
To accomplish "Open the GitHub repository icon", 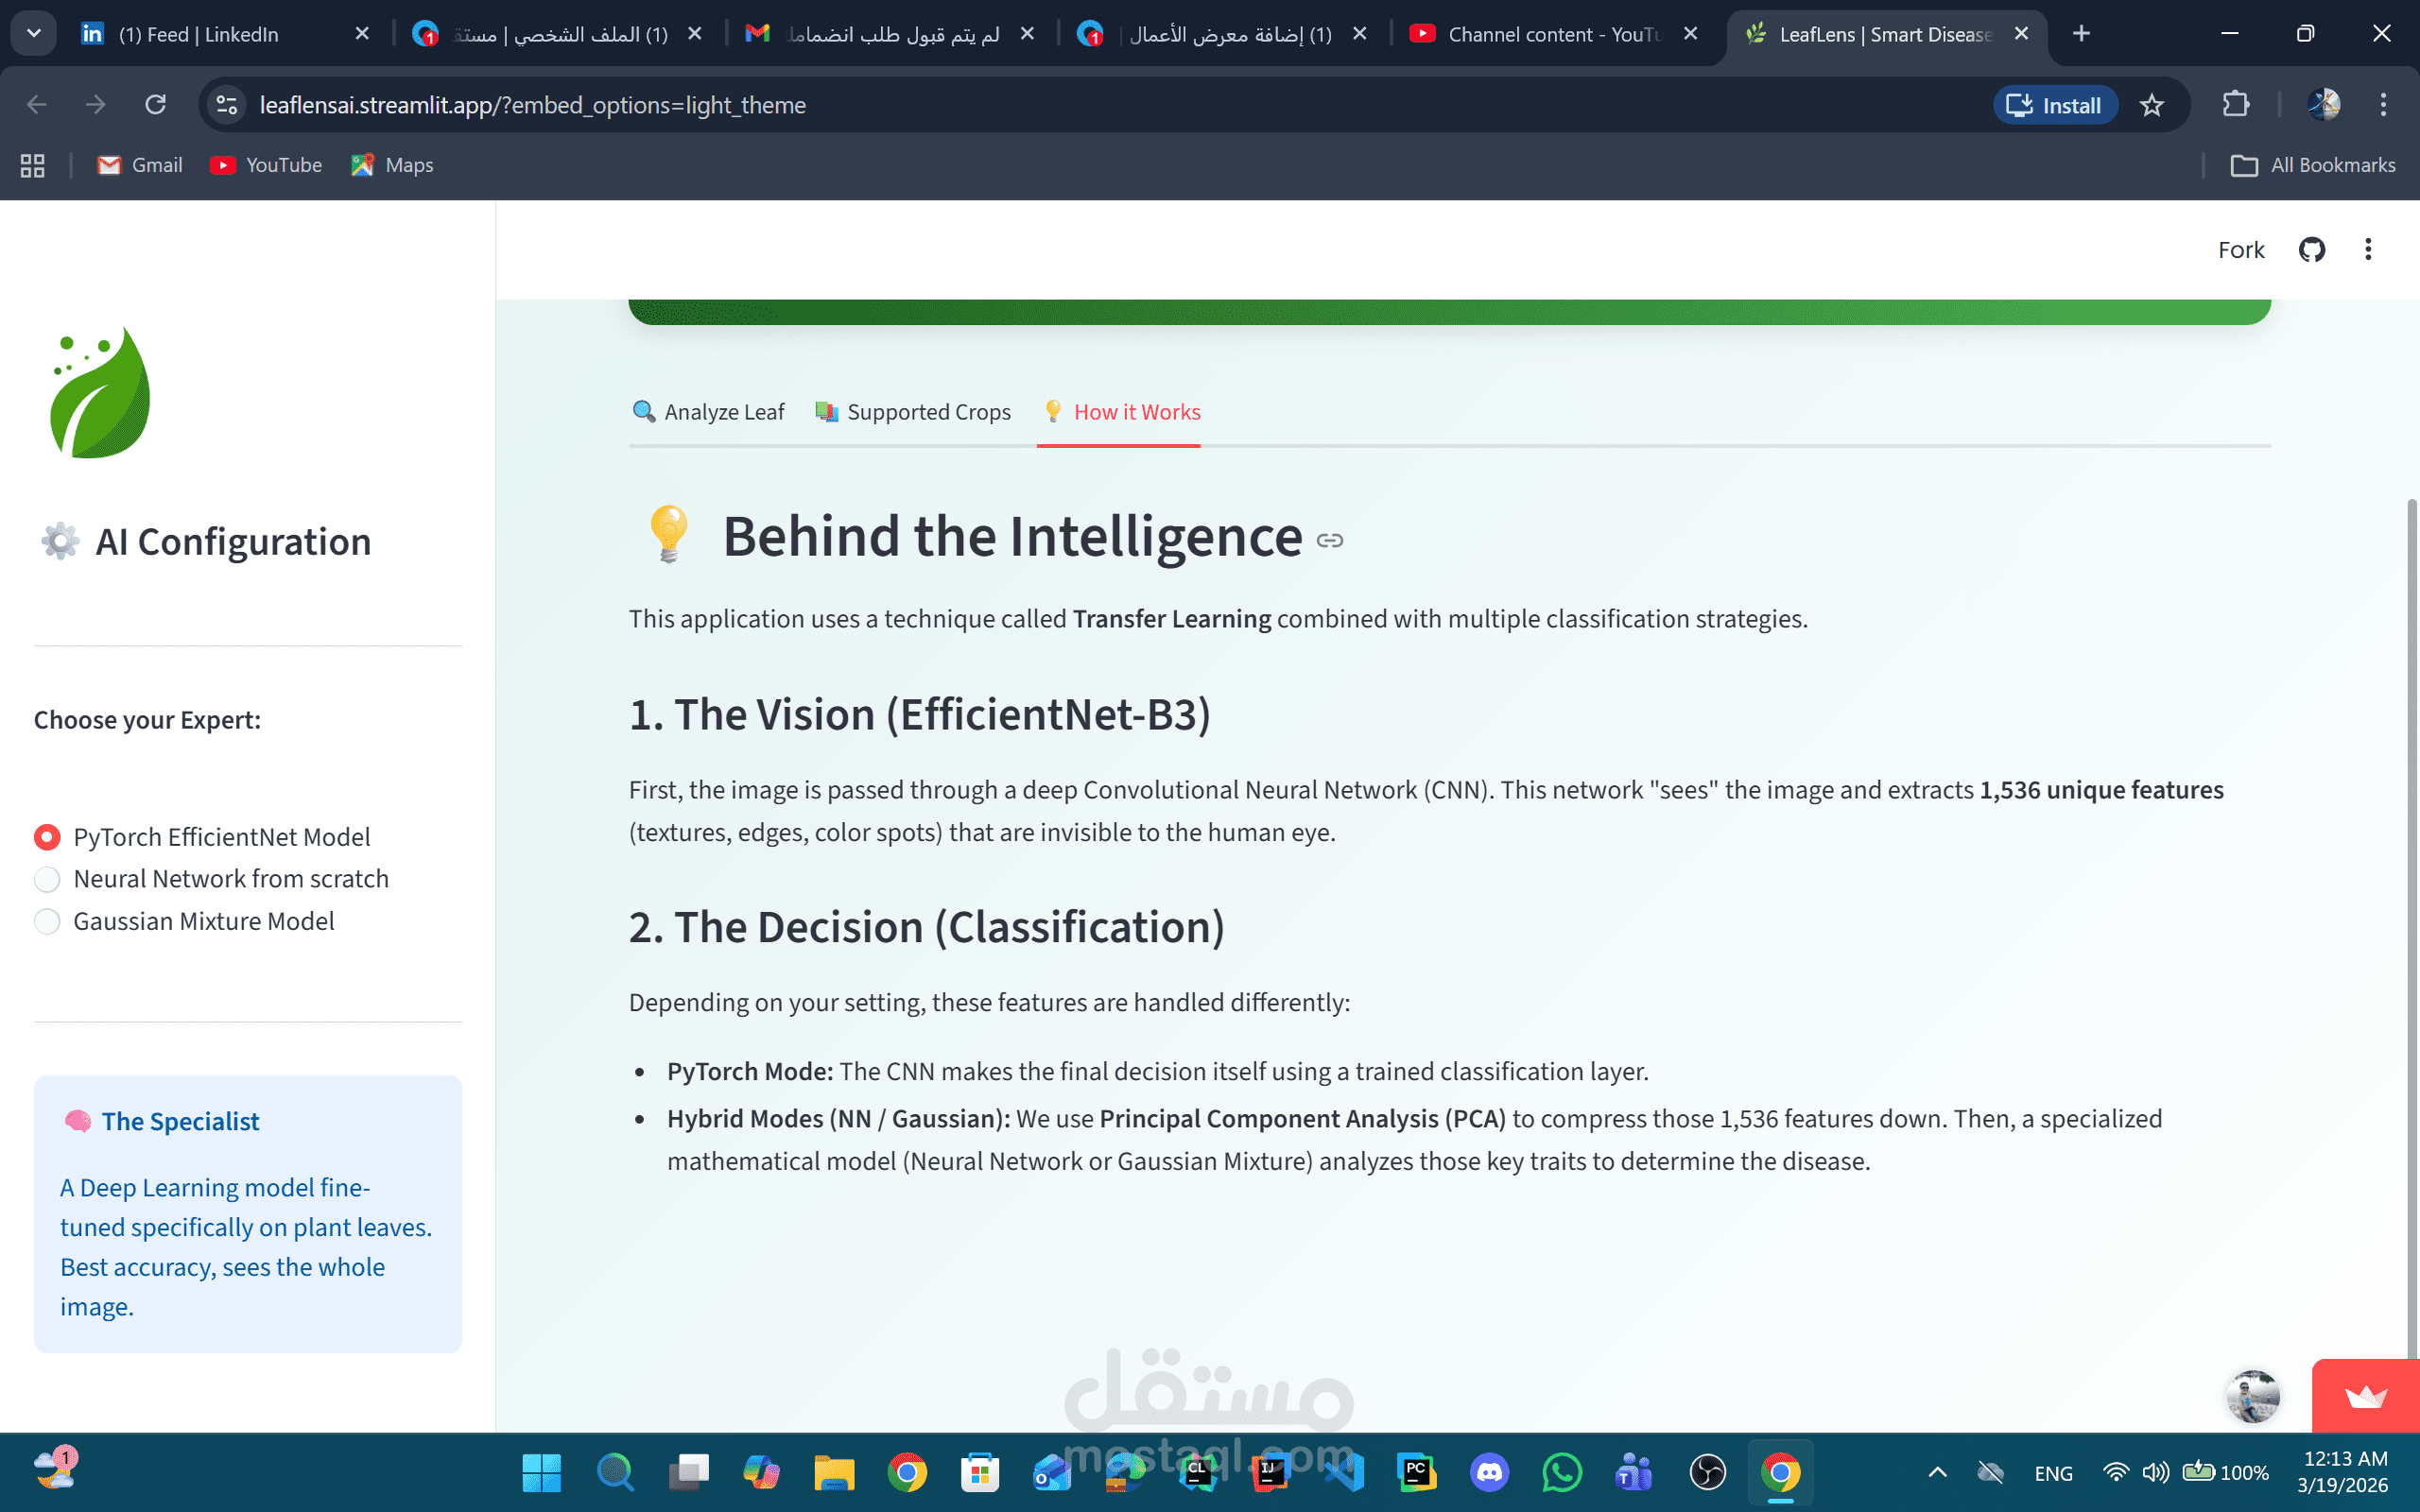I will tap(2311, 250).
